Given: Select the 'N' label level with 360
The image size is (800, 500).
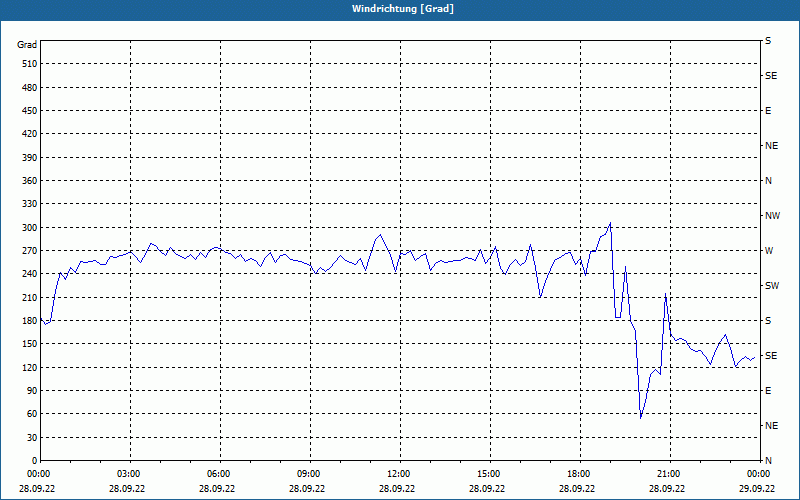Looking at the screenshot, I should pos(769,181).
